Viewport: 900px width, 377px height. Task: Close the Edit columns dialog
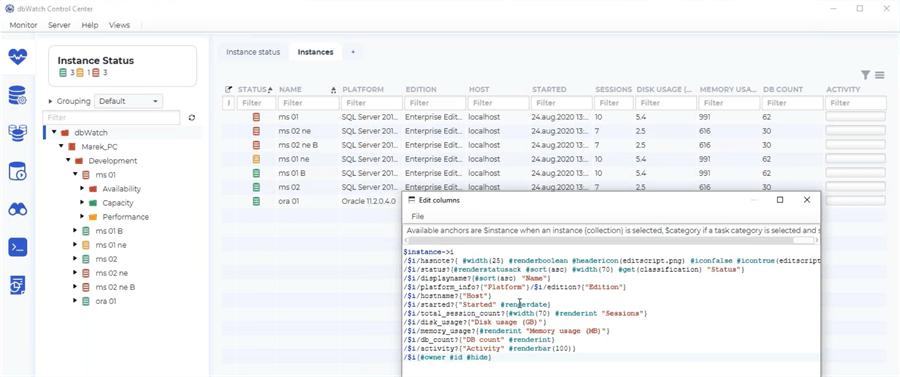tap(807, 200)
